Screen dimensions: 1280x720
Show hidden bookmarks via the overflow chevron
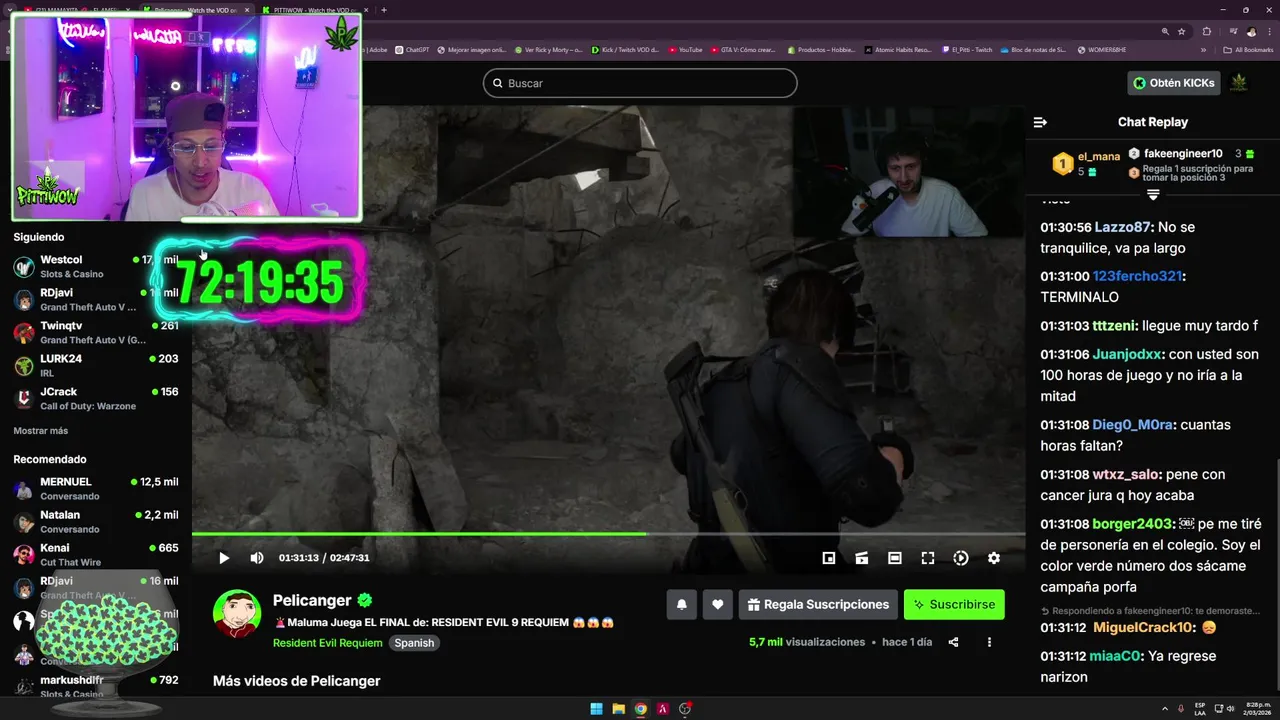pos(1204,49)
